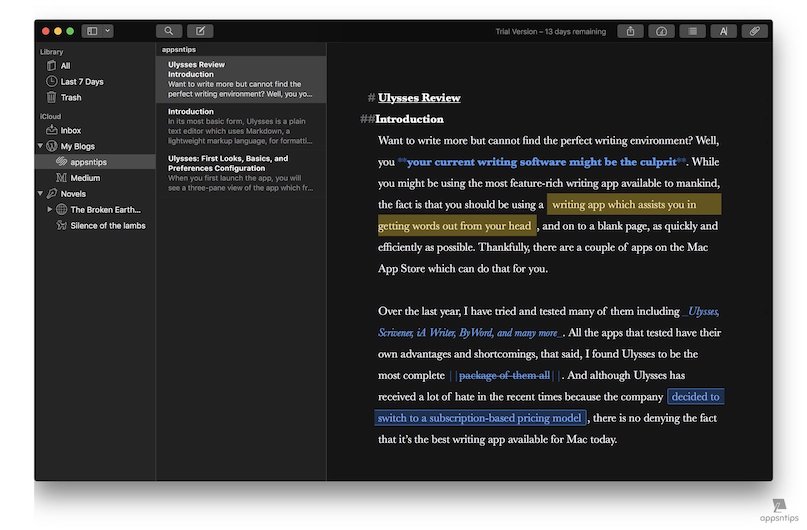
Task: Click the share/export icon
Action: tap(630, 31)
